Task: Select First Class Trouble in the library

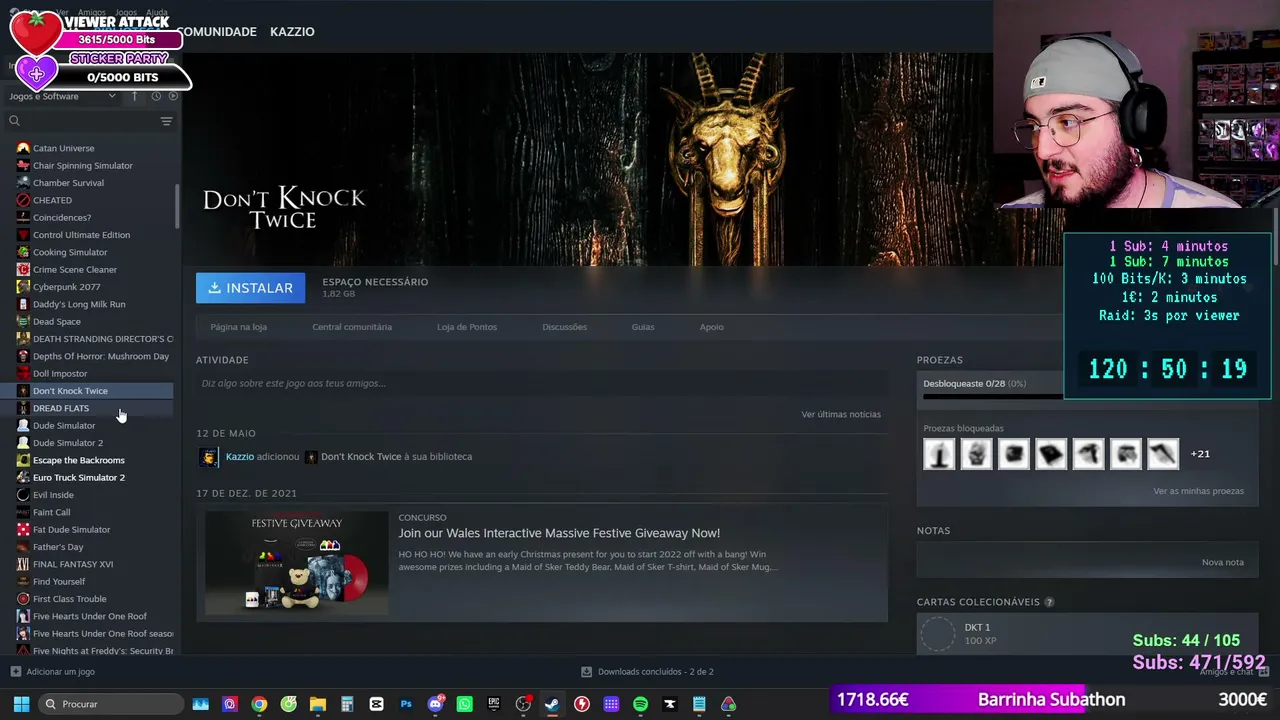Action: (69, 599)
